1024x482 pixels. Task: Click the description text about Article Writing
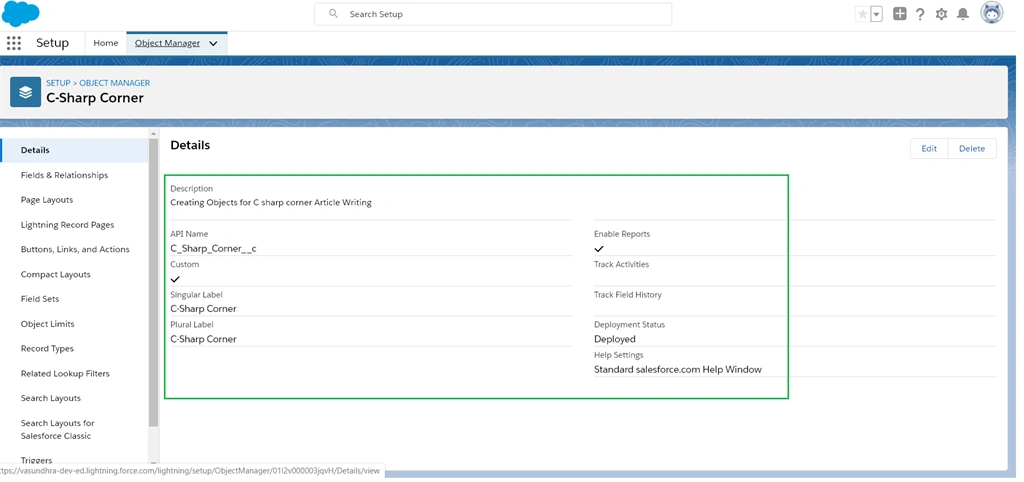tap(271, 202)
